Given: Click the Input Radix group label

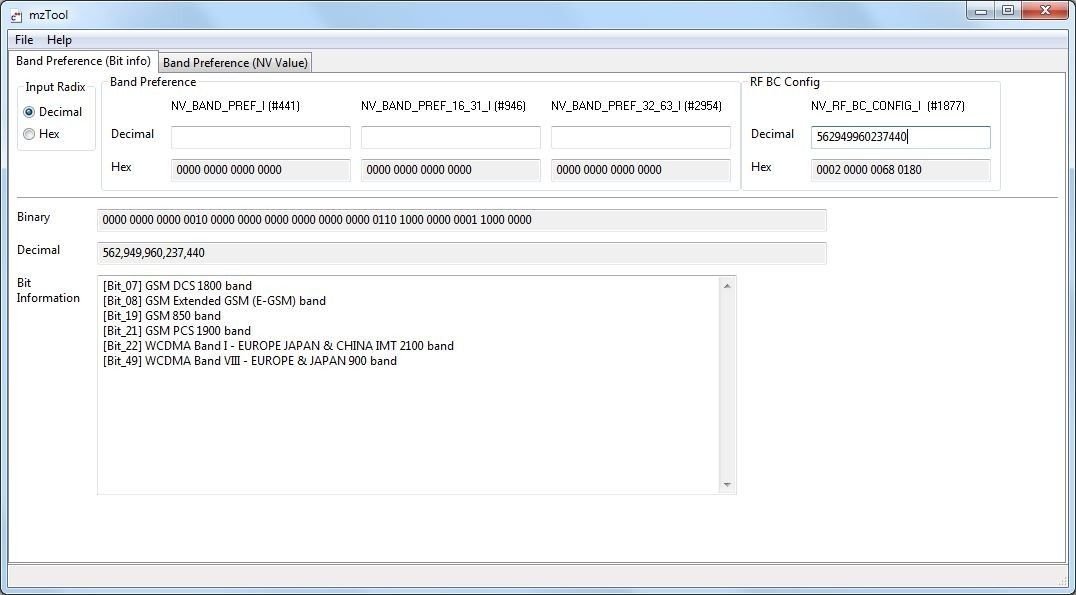Looking at the screenshot, I should click(x=56, y=87).
